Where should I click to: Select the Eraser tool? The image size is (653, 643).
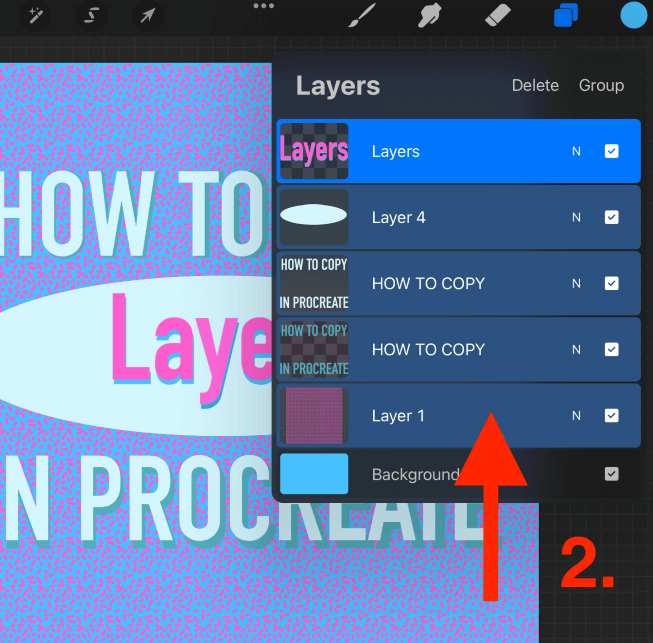tap(498, 15)
